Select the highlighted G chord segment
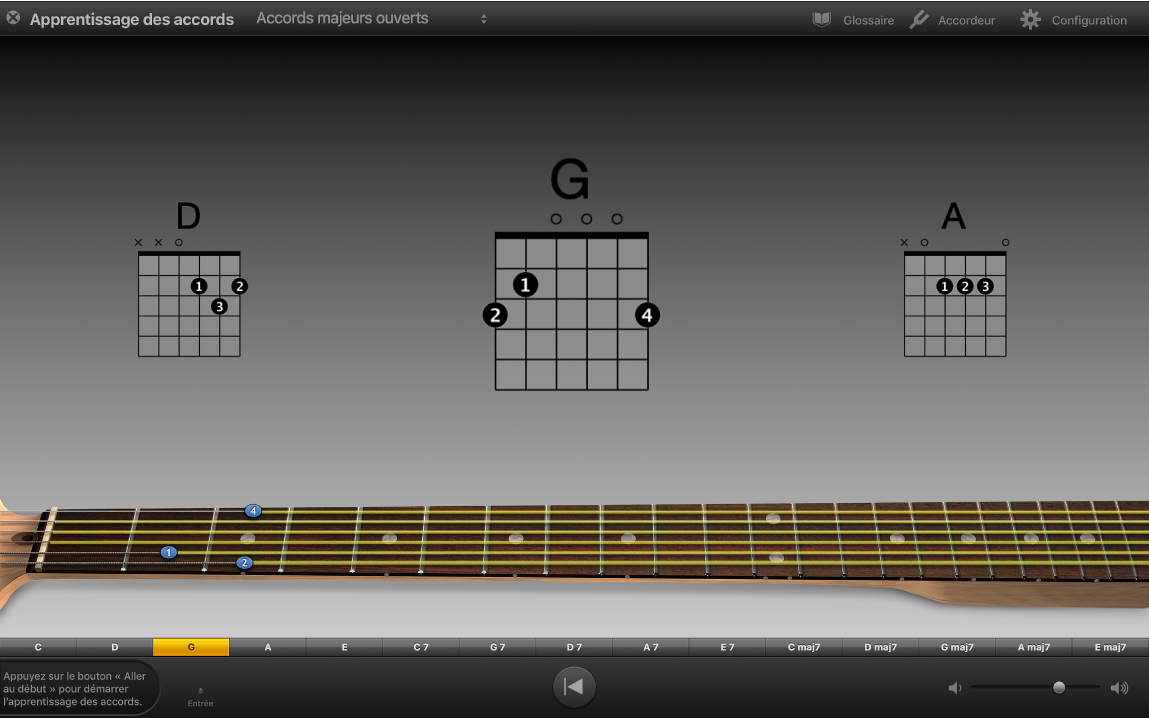 click(x=191, y=647)
